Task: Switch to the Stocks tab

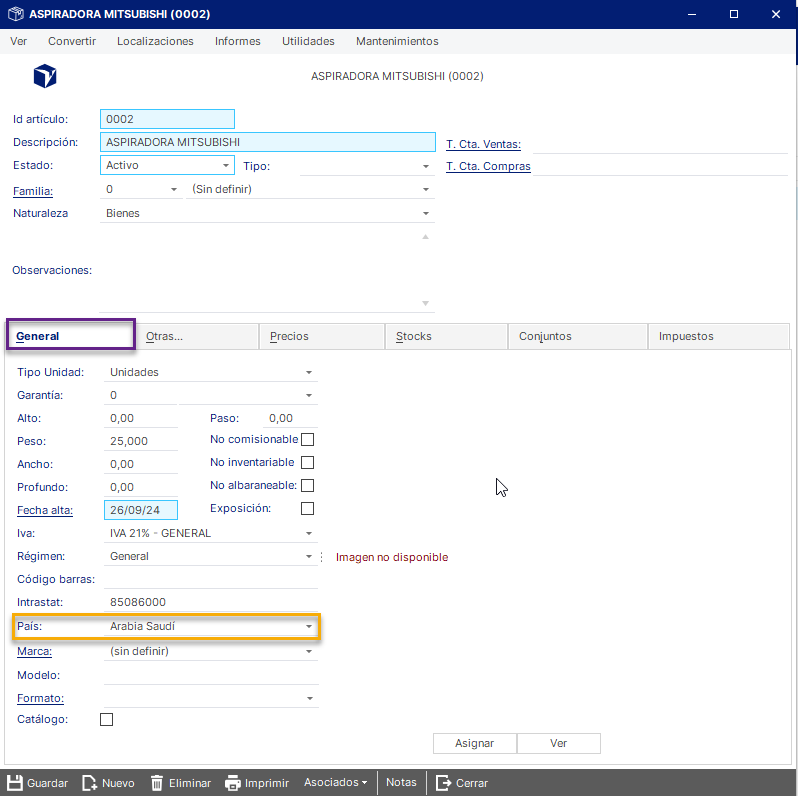Action: (447, 336)
